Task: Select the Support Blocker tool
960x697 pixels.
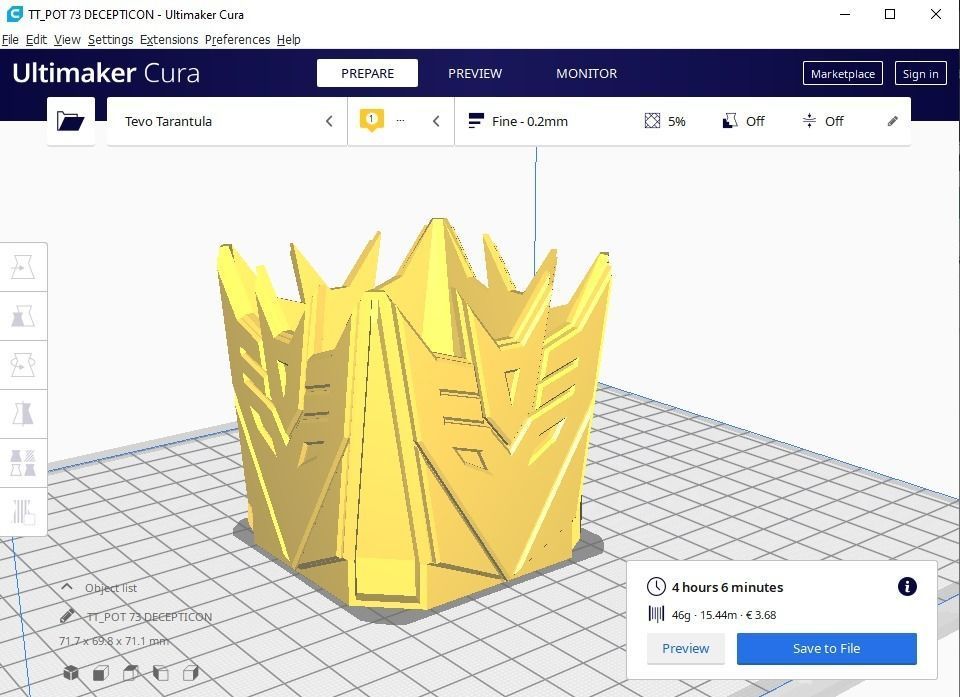Action: [x=23, y=512]
